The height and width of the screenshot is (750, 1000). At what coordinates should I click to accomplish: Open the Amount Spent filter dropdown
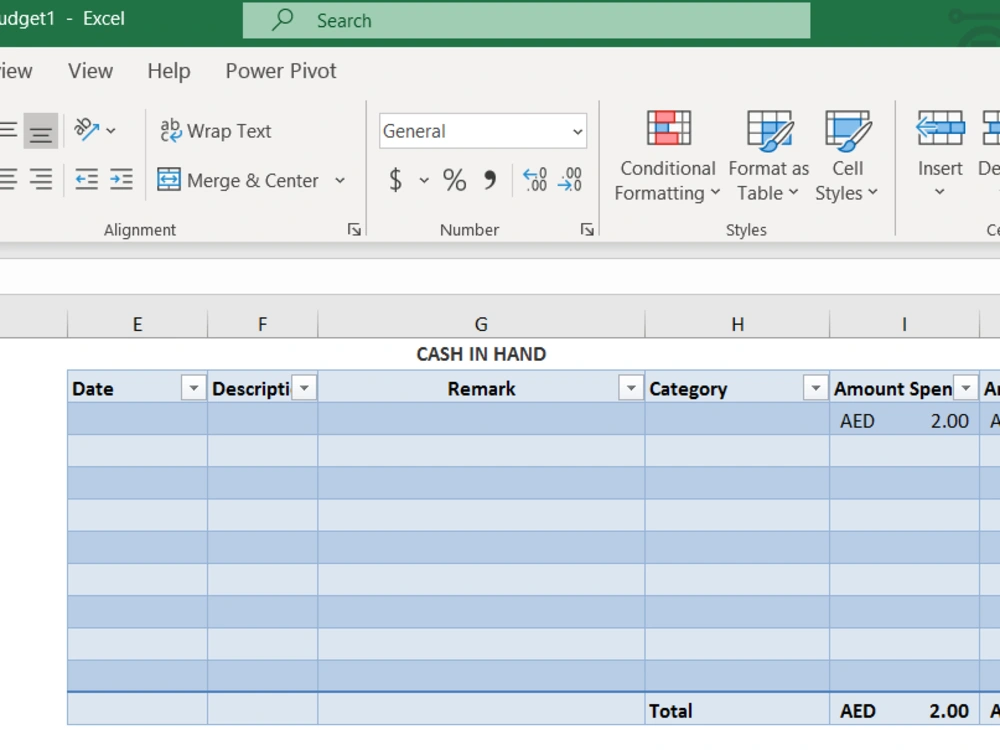pyautogui.click(x=966, y=388)
